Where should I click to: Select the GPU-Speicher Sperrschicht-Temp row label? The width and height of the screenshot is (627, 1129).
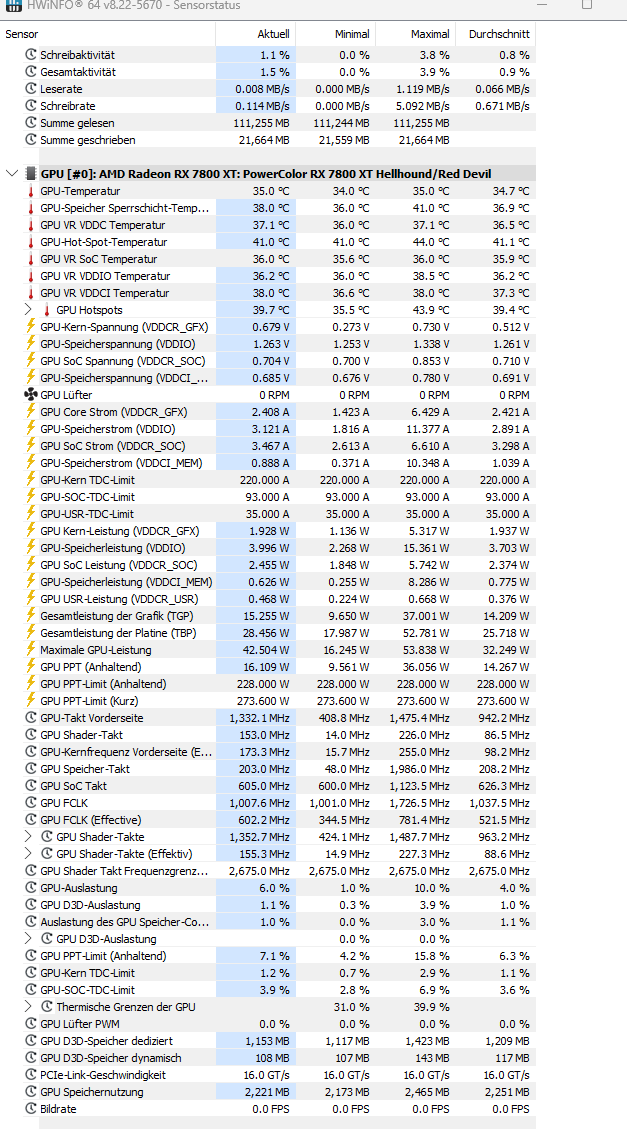point(125,208)
